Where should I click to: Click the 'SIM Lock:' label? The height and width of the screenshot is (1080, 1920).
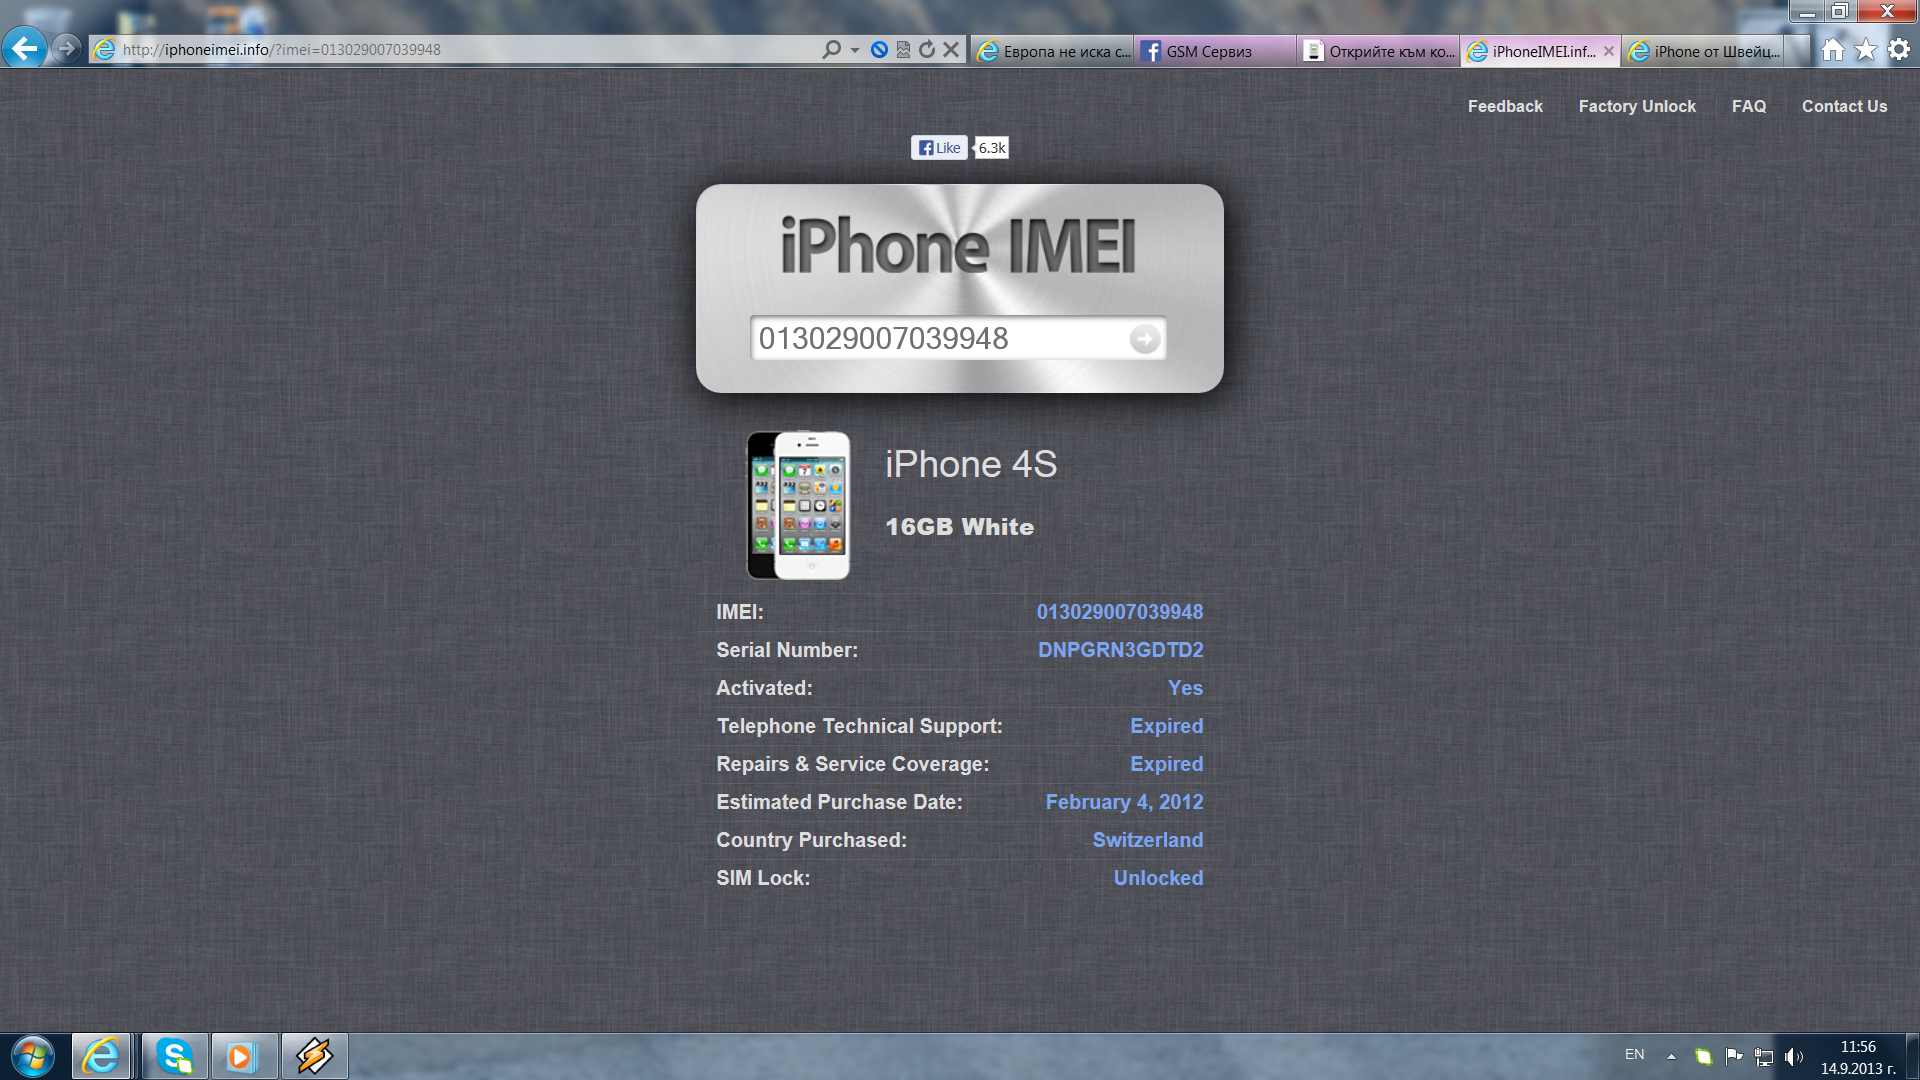click(763, 878)
